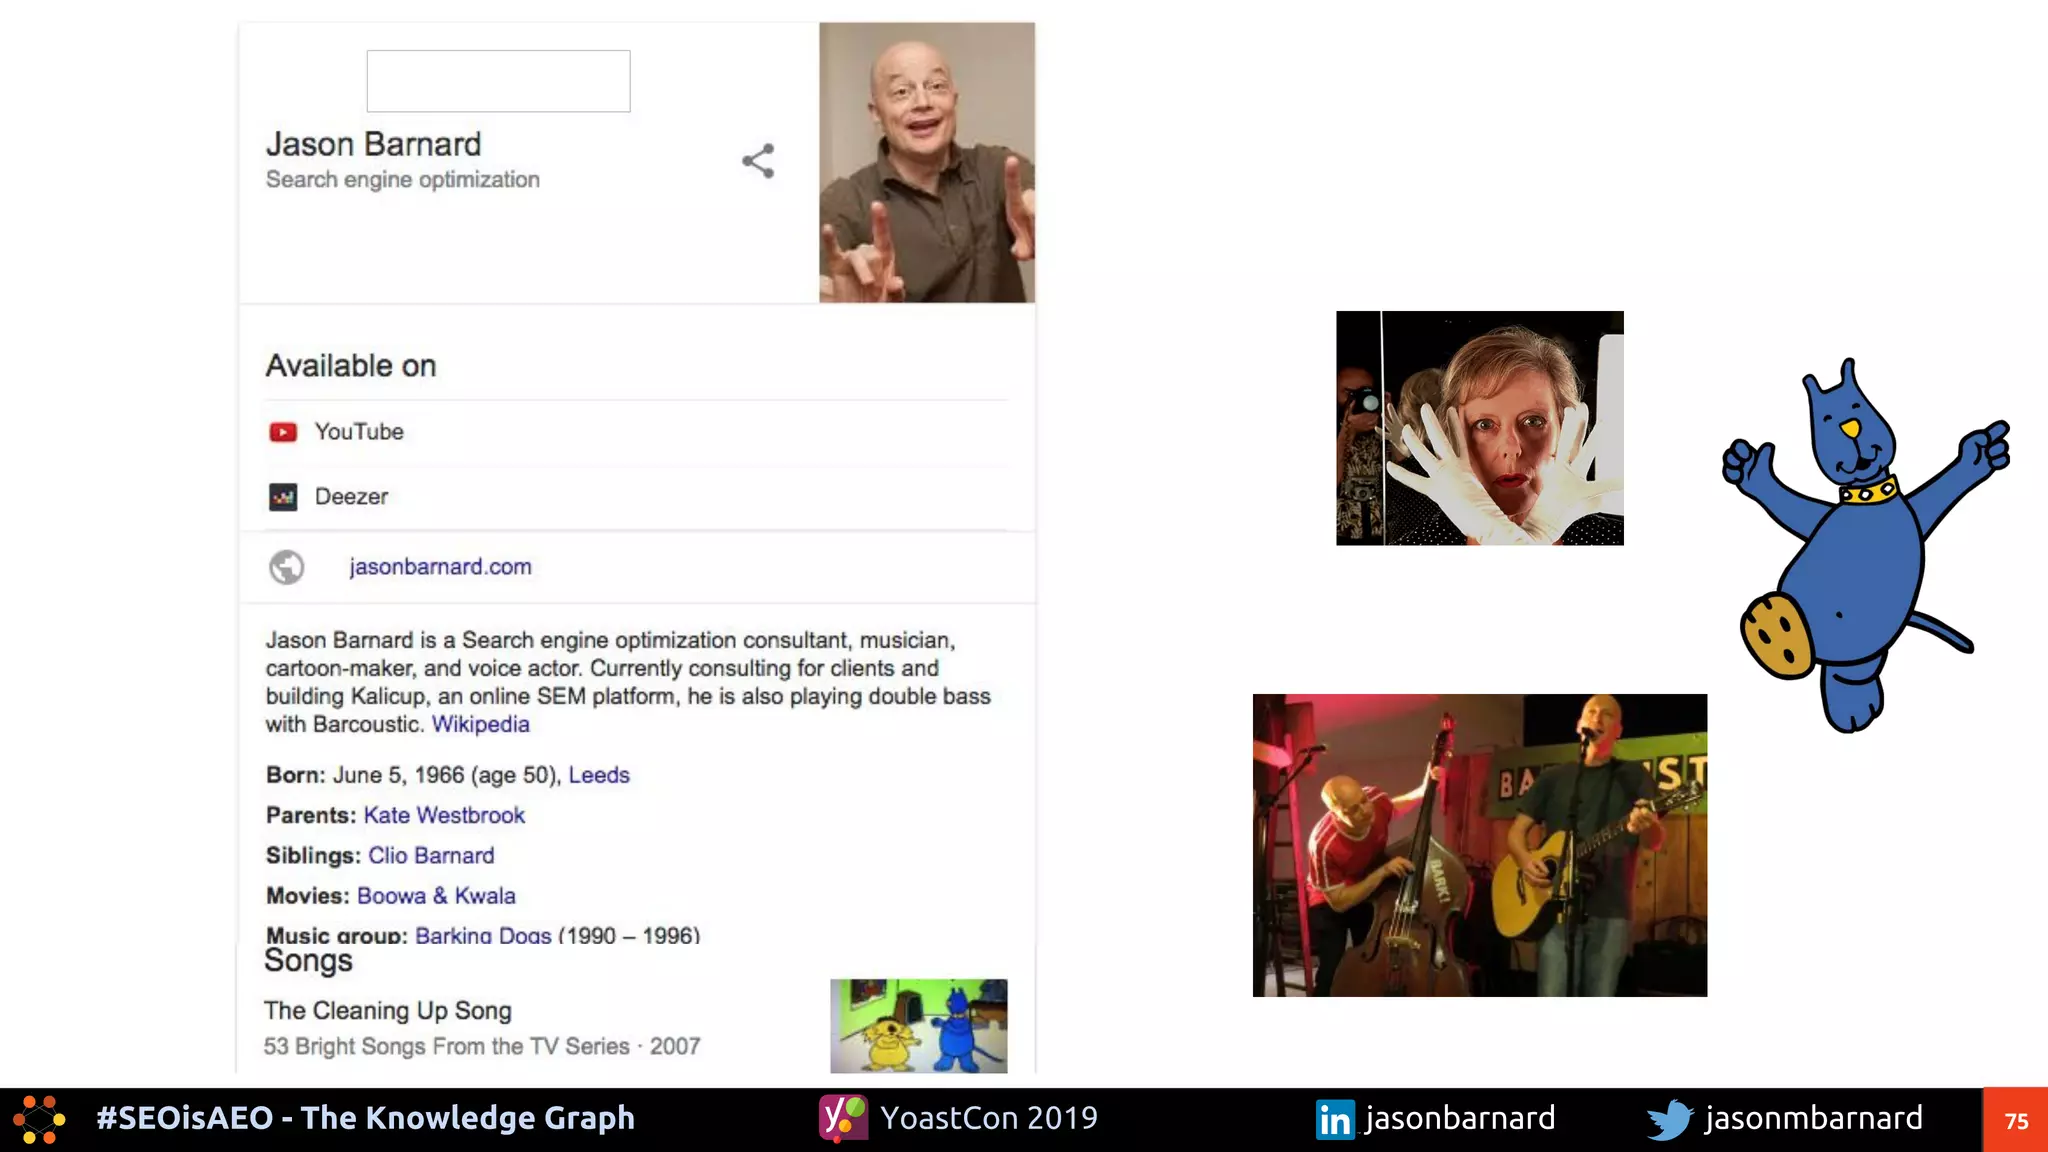Click the blue cartoon dog illustration
This screenshot has height=1152, width=2048.
(1865, 545)
